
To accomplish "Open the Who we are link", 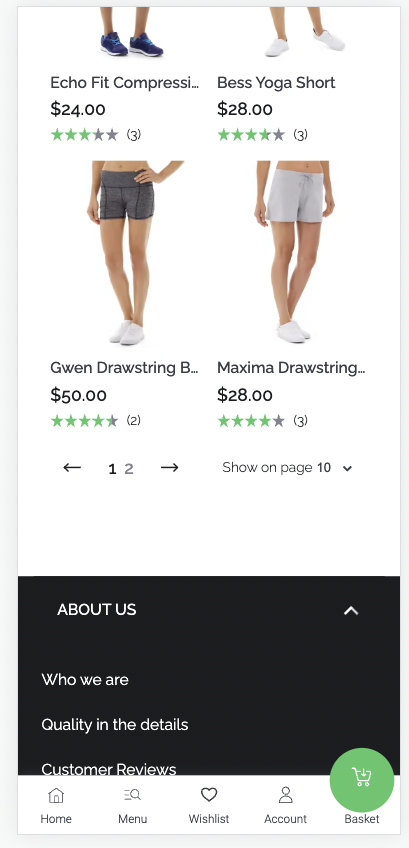I will [x=85, y=679].
